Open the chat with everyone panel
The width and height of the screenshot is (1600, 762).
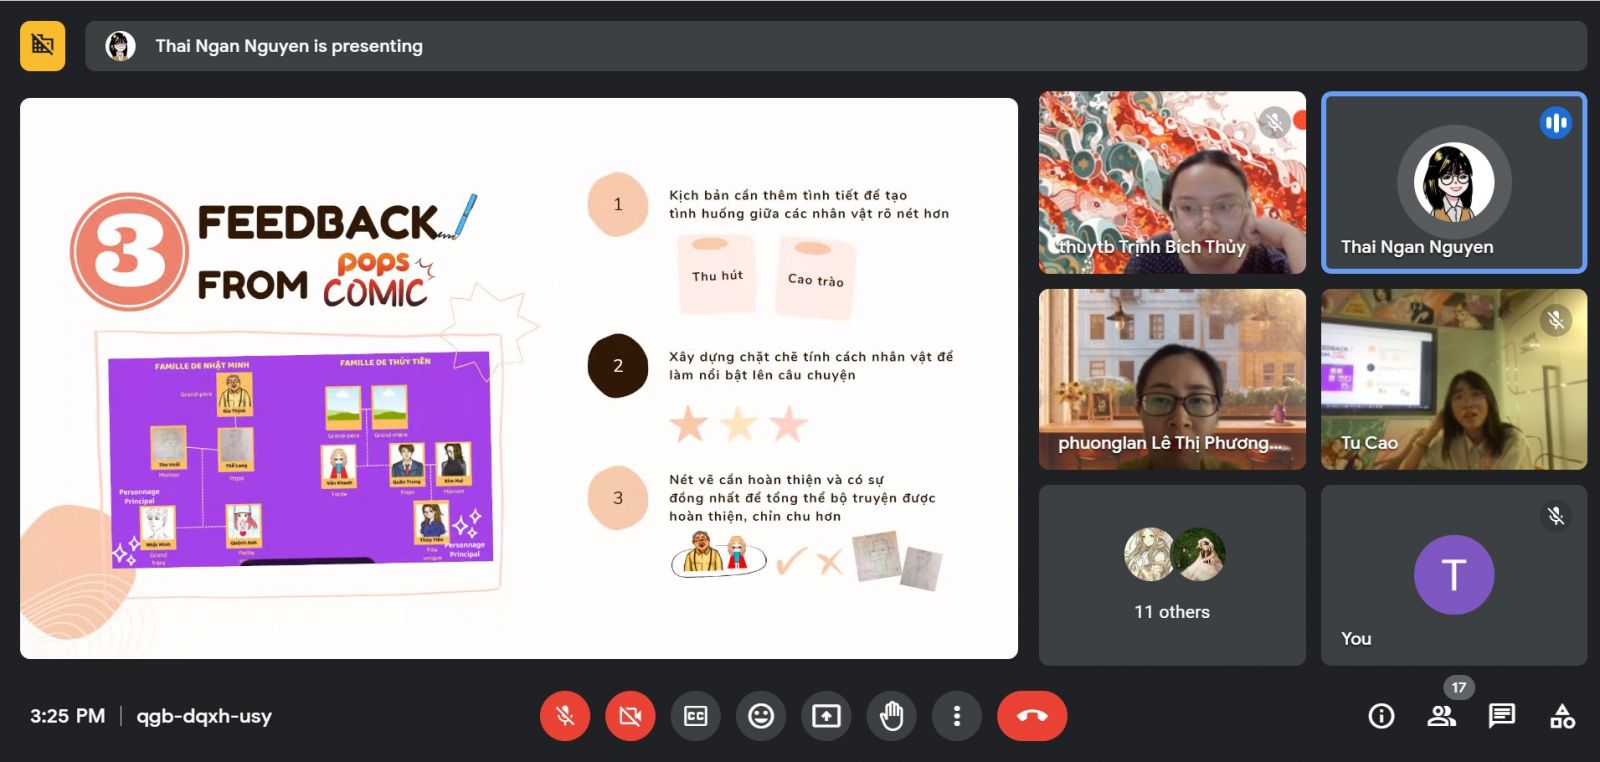pos(1501,716)
